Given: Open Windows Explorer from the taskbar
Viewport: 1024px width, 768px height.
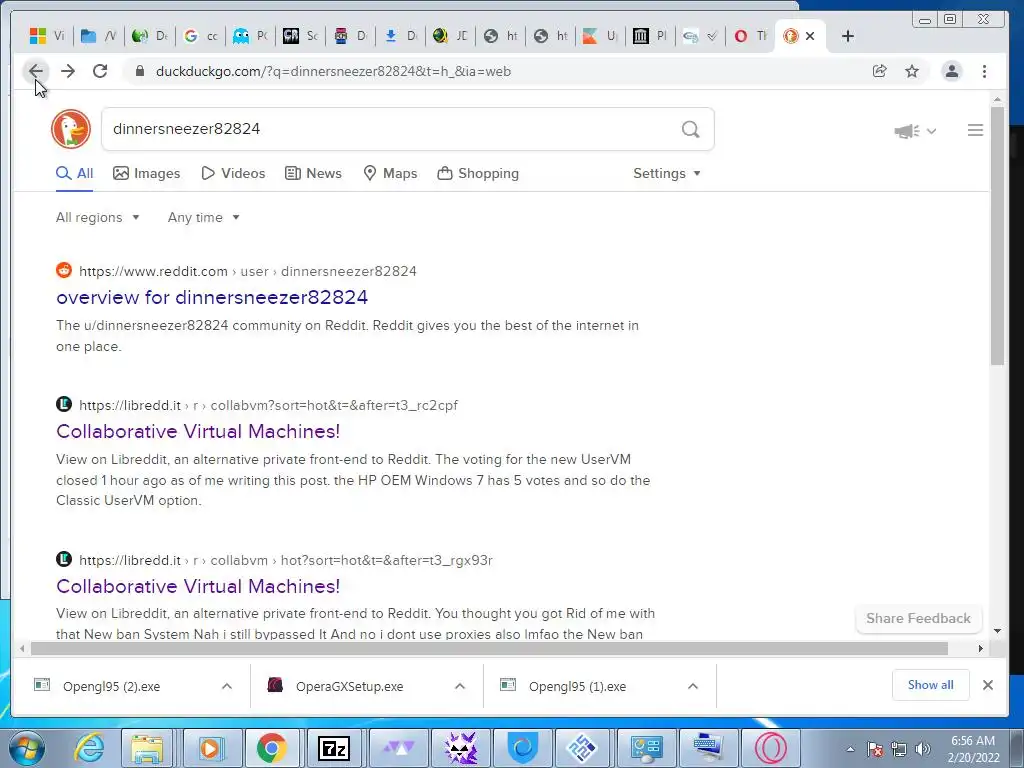Looking at the screenshot, I should click(x=147, y=748).
